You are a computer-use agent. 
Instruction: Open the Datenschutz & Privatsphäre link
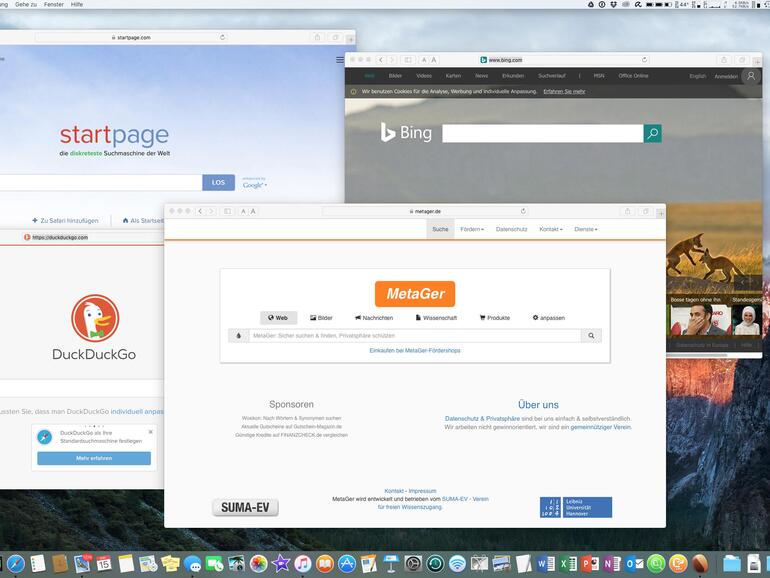pos(482,419)
